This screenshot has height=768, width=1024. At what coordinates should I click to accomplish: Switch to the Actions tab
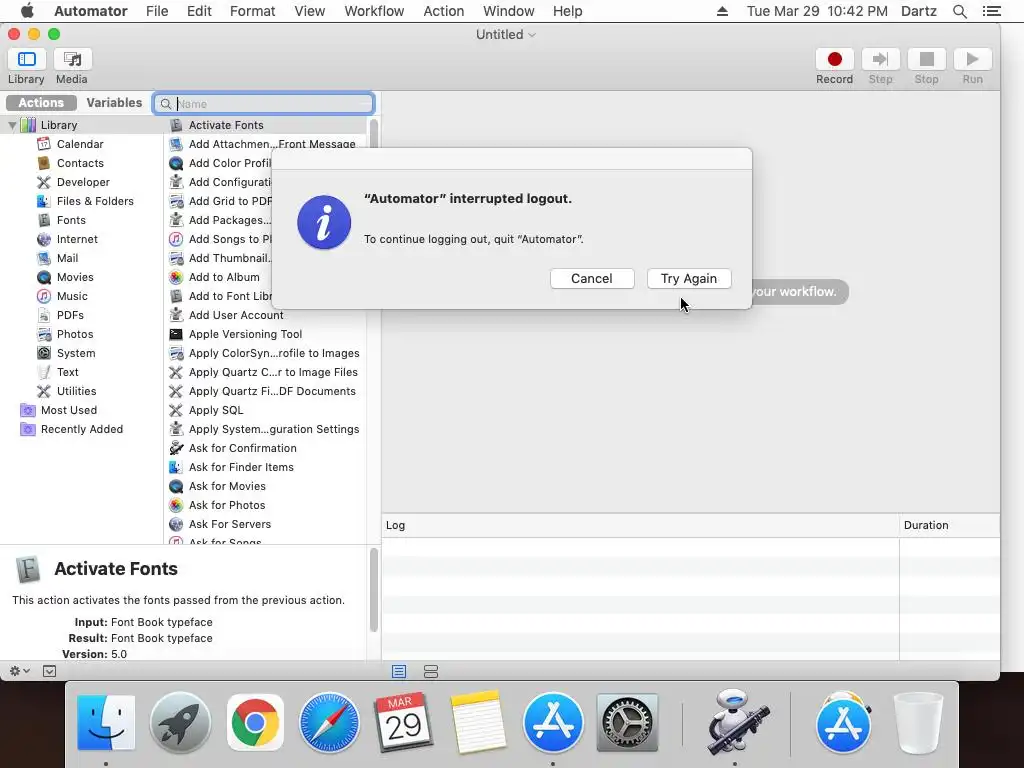pyautogui.click(x=40, y=103)
